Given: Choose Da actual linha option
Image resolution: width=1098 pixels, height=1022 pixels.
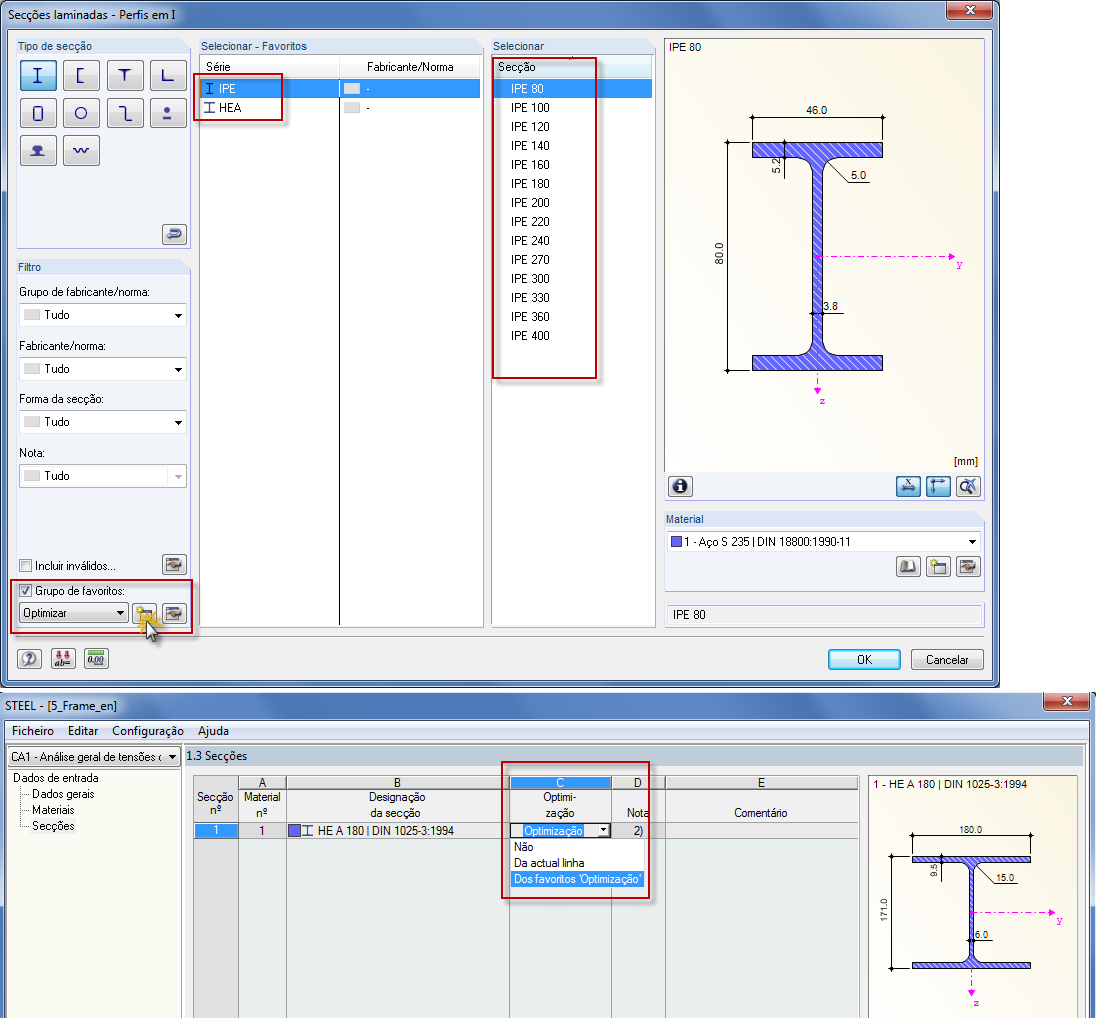Looking at the screenshot, I should (577, 863).
